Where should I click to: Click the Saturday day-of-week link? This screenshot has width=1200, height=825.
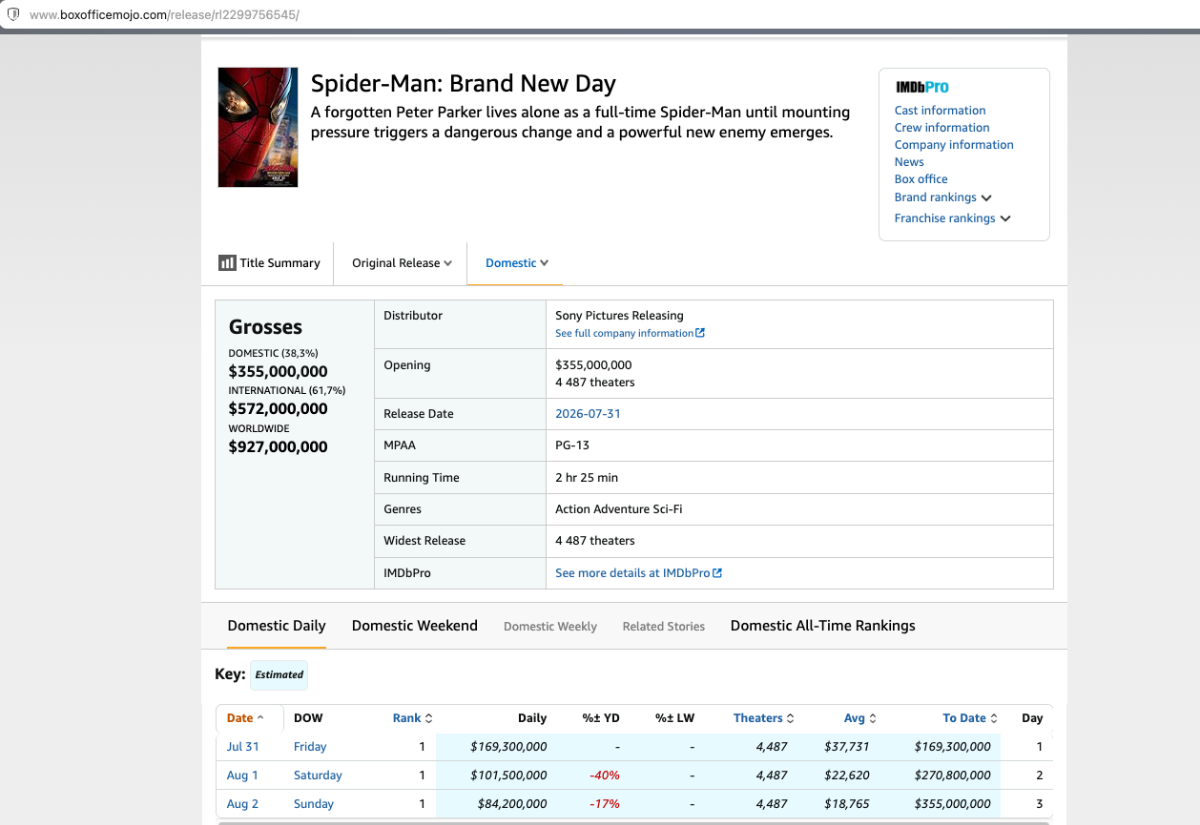pos(318,776)
